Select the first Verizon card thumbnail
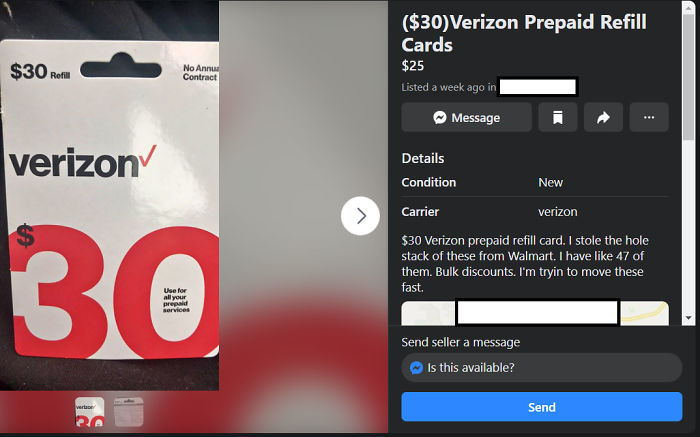Viewport: 700px width, 437px height. 90,412
